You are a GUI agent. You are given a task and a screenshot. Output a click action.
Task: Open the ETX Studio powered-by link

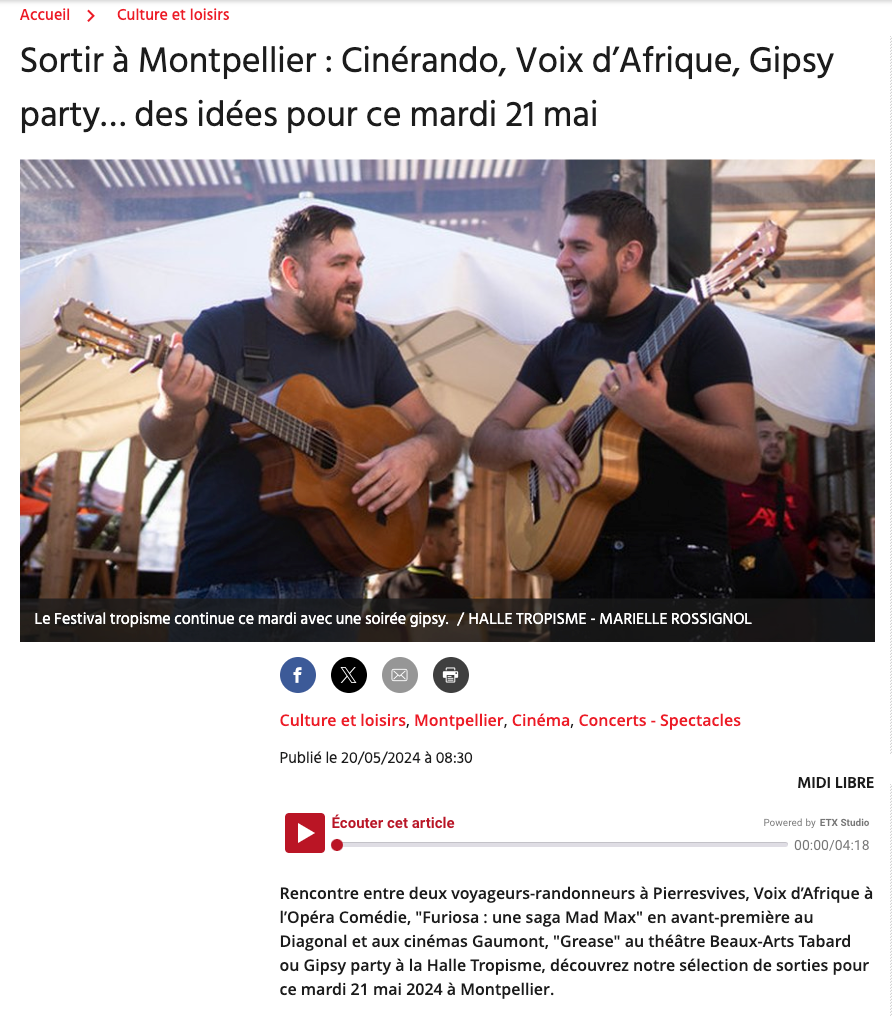click(x=844, y=822)
